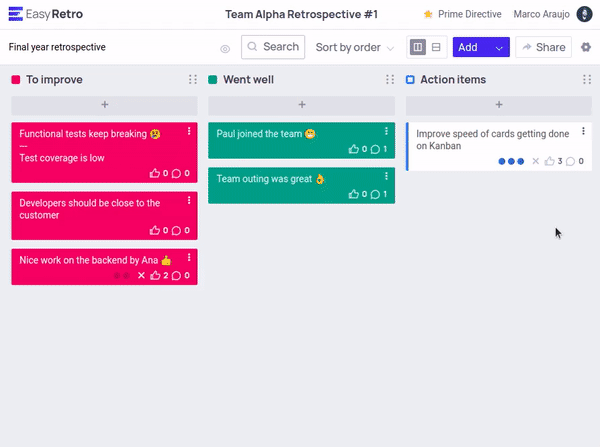The width and height of the screenshot is (600, 447).
Task: Remove vote with X on Nice work card
Action: pos(141,276)
